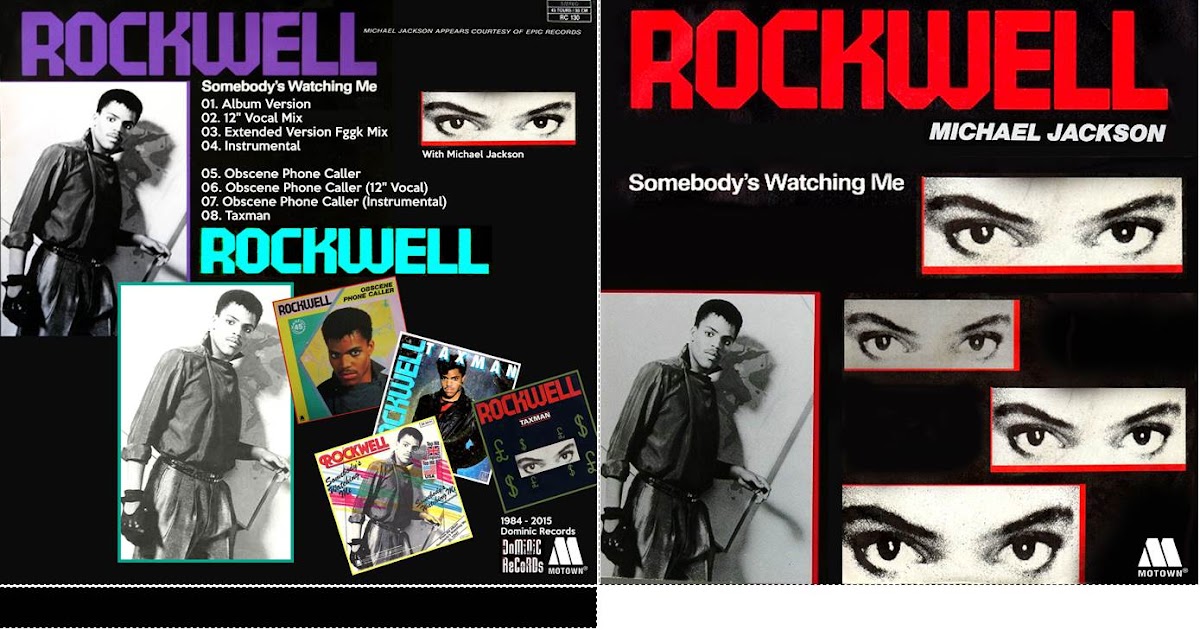Click the teal-framed Rockwell portrait photo
This screenshot has width=1200, height=630.
pos(206,422)
